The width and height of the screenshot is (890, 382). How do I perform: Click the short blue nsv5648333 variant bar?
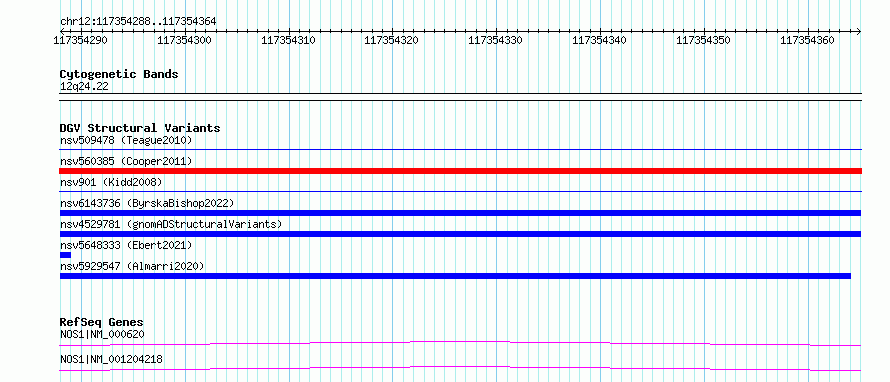pyautogui.click(x=65, y=255)
